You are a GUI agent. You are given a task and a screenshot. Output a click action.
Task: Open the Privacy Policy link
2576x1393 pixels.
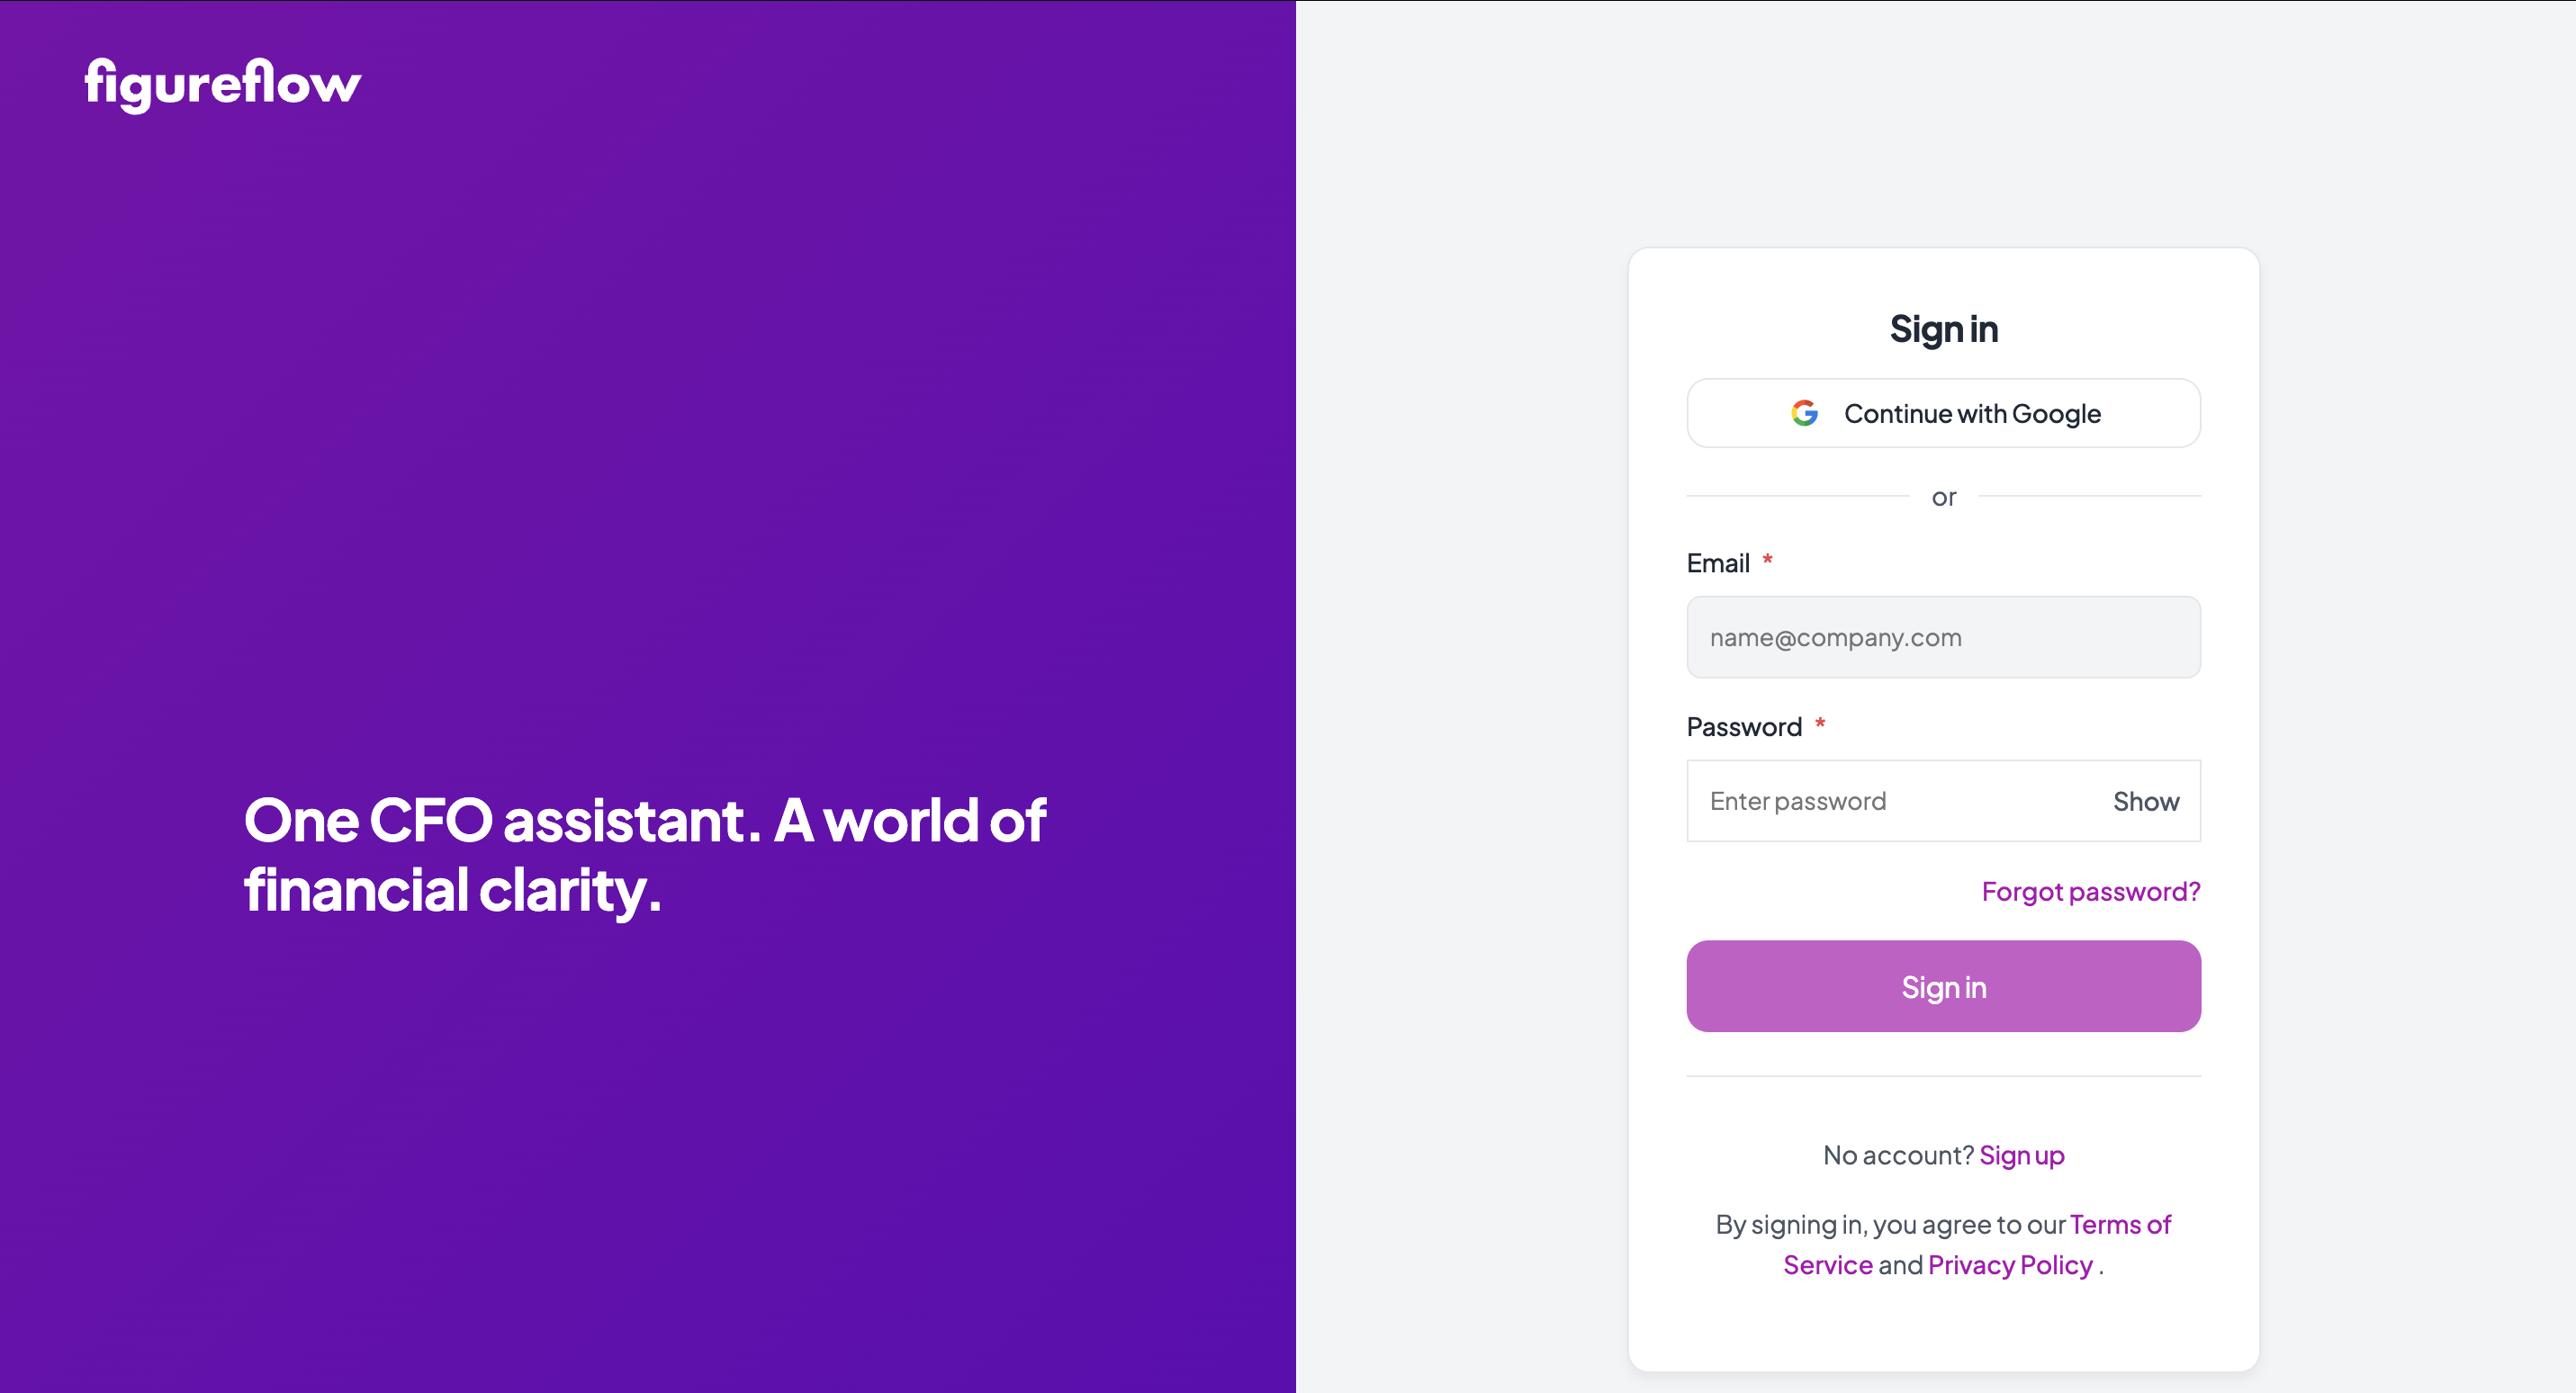pos(2009,1265)
